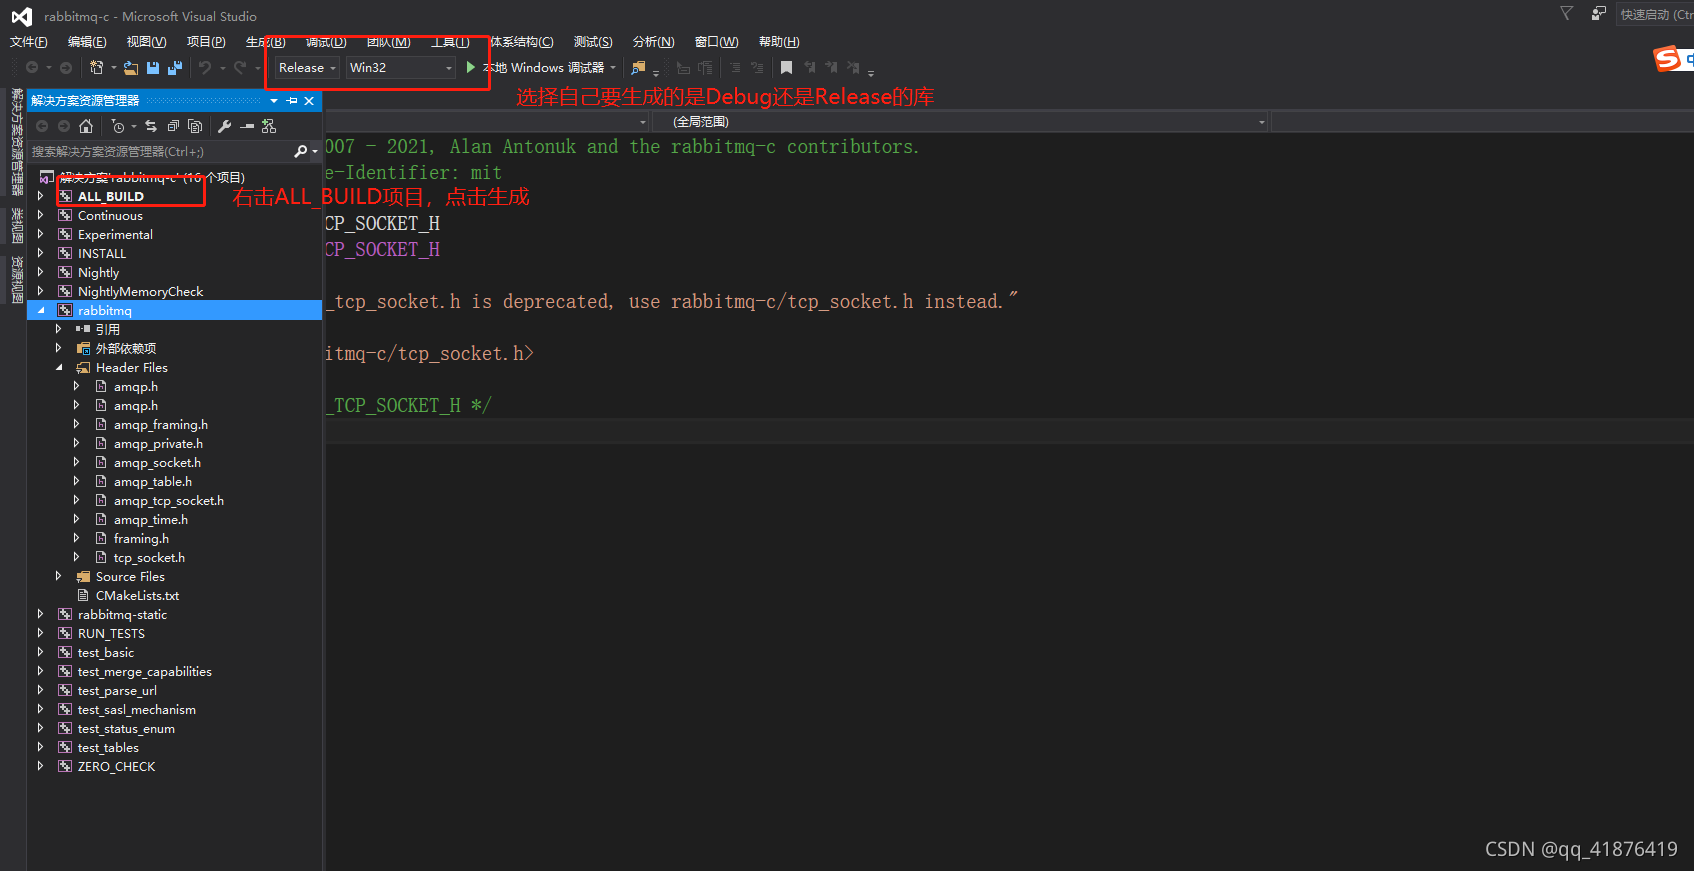Expand the 外部依赖项 node
1694x871 pixels.
pyautogui.click(x=58, y=348)
